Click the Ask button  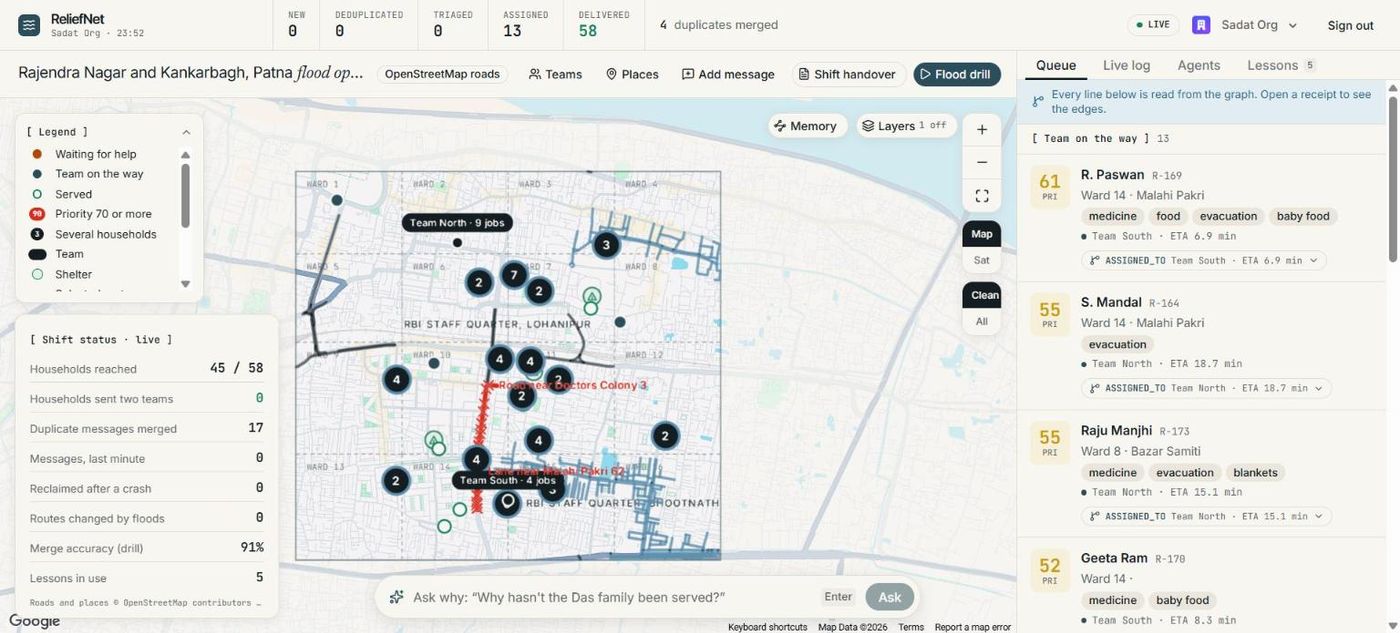pos(890,597)
